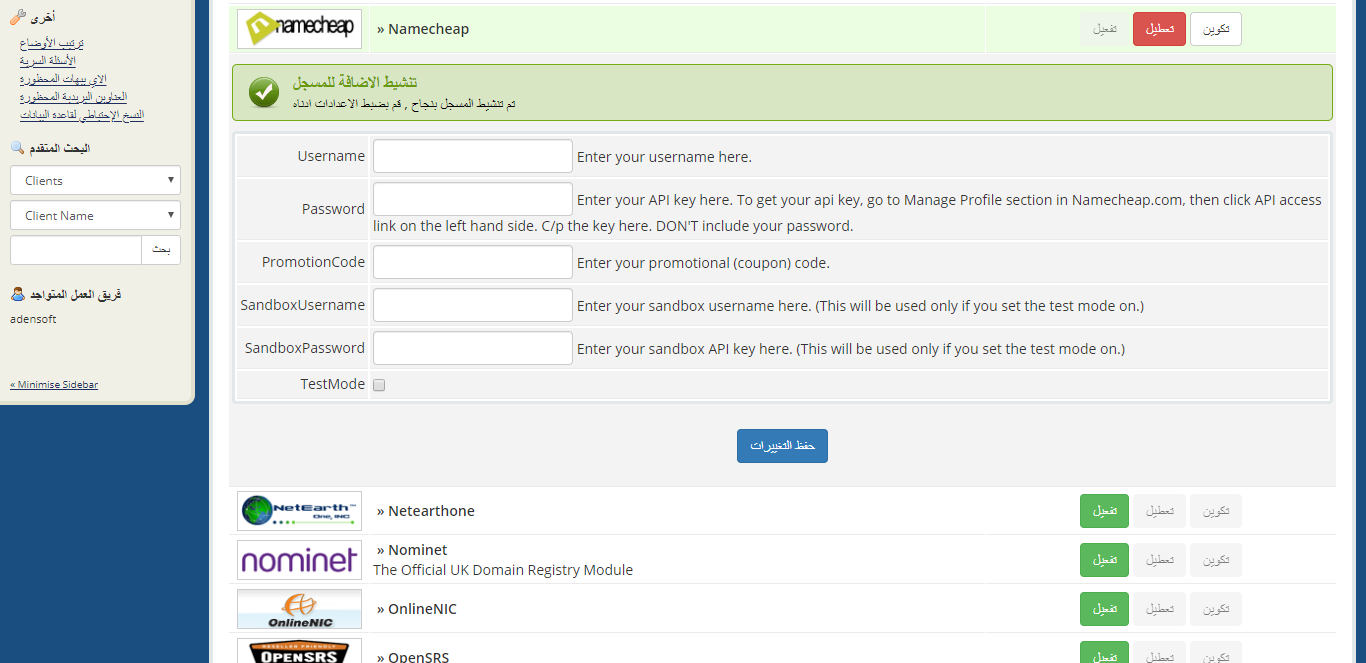Click the OnlineNIC logo image
The height and width of the screenshot is (663, 1366).
[299, 609]
